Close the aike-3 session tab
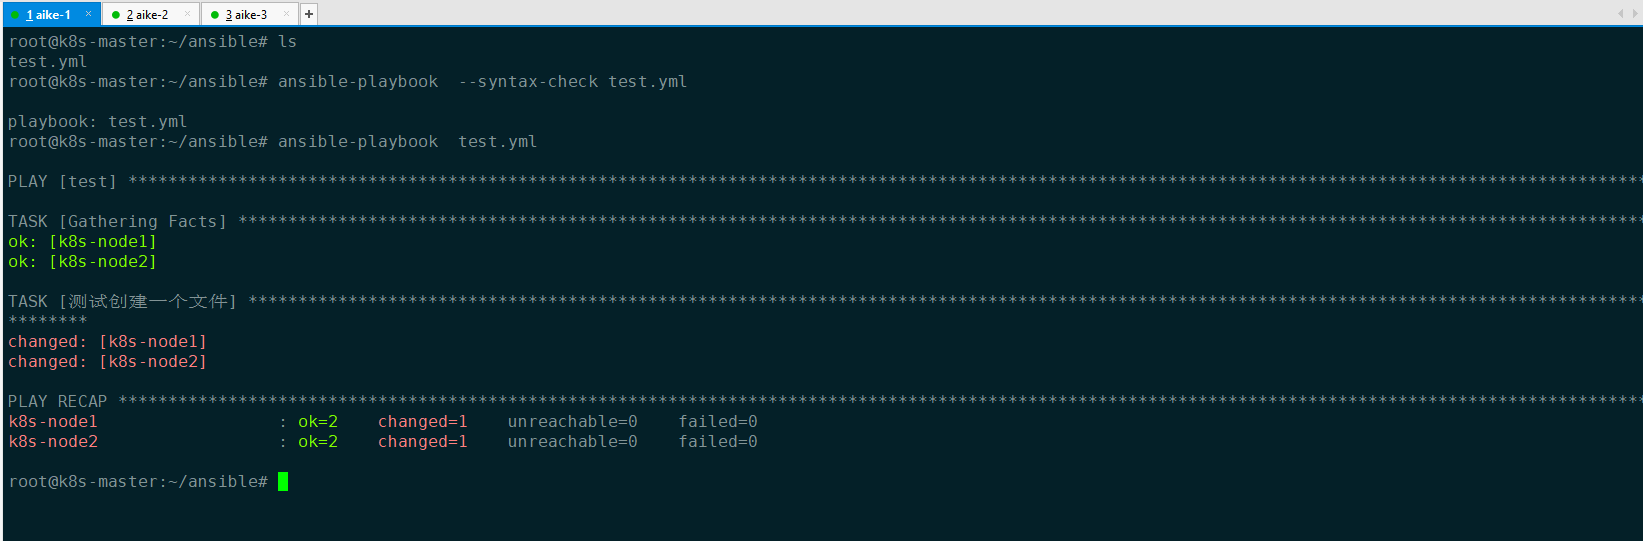 click(x=286, y=14)
